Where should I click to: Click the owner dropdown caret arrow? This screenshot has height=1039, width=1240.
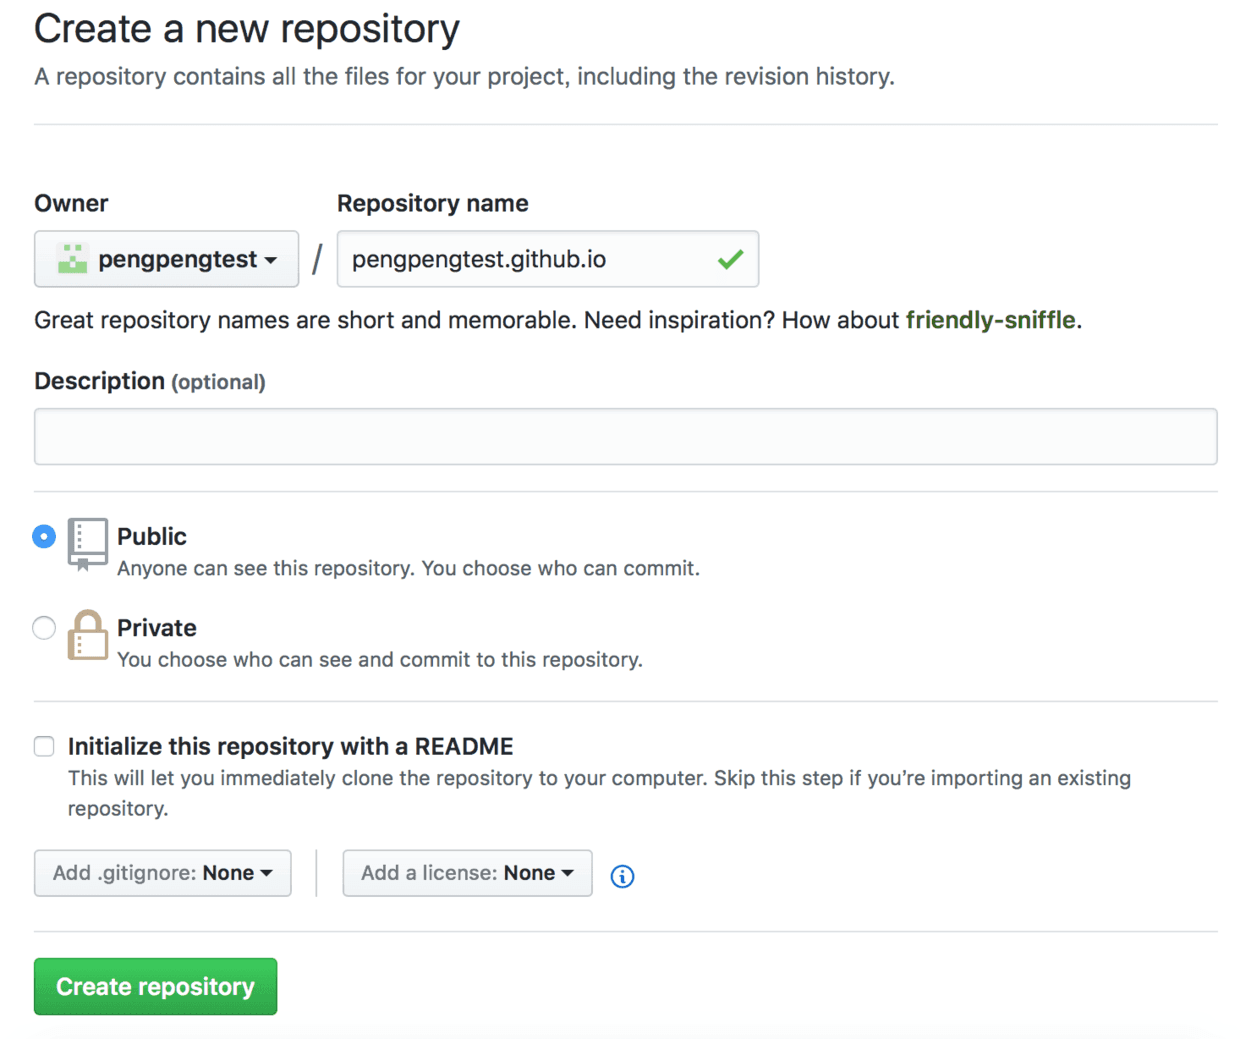pyautogui.click(x=270, y=260)
